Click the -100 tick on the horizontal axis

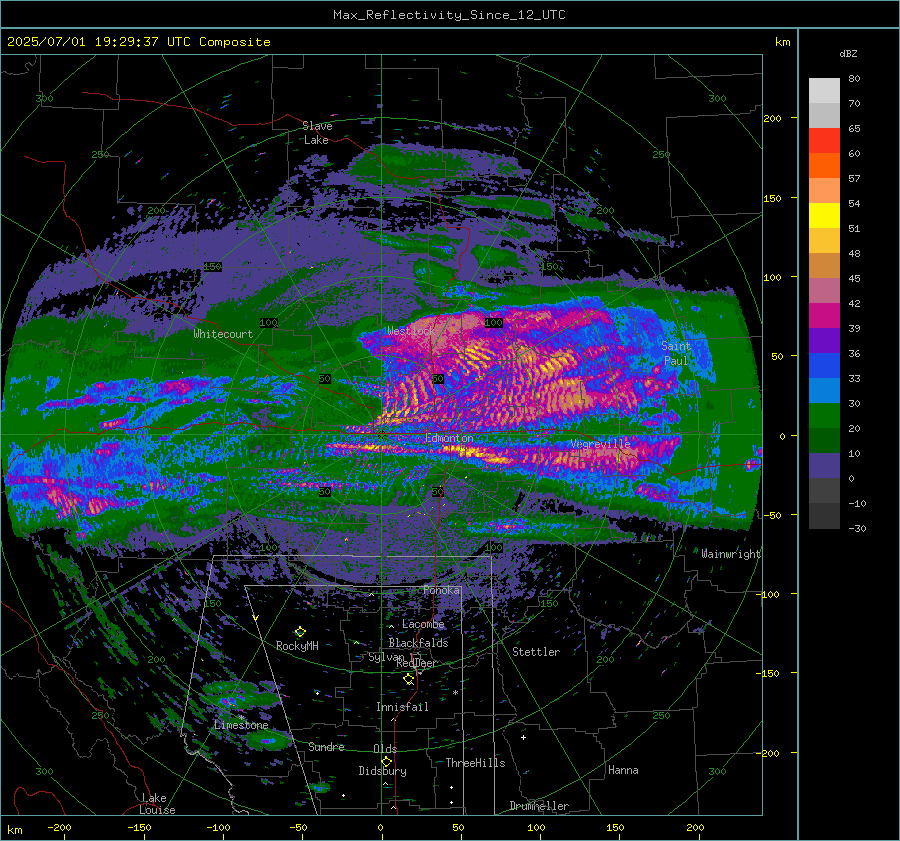(x=218, y=827)
